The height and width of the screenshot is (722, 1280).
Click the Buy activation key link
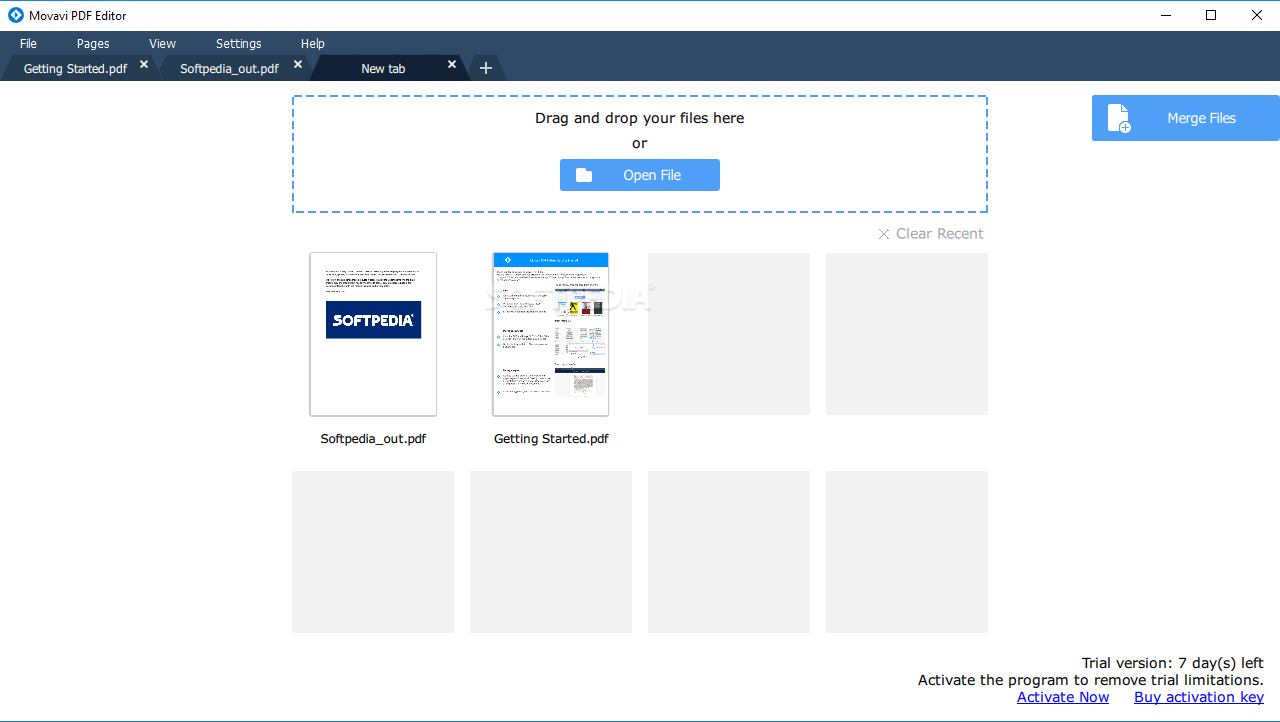pyautogui.click(x=1198, y=697)
